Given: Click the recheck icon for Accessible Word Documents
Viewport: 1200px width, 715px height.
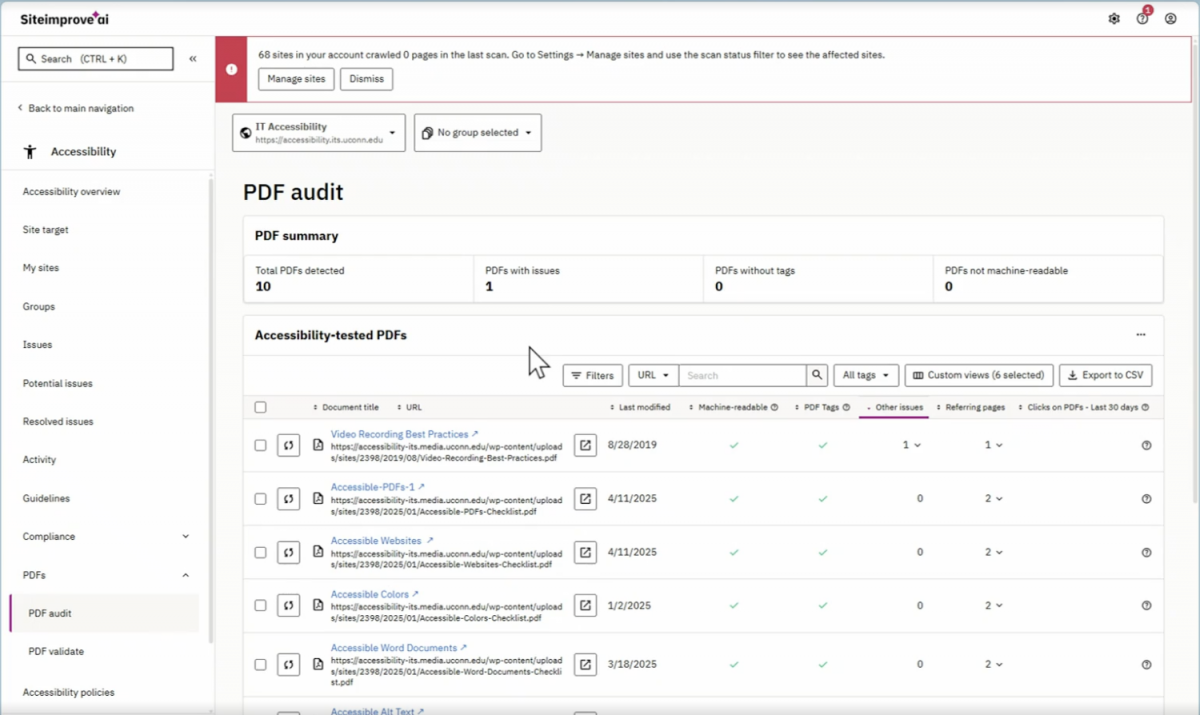Looking at the screenshot, I should click(288, 664).
